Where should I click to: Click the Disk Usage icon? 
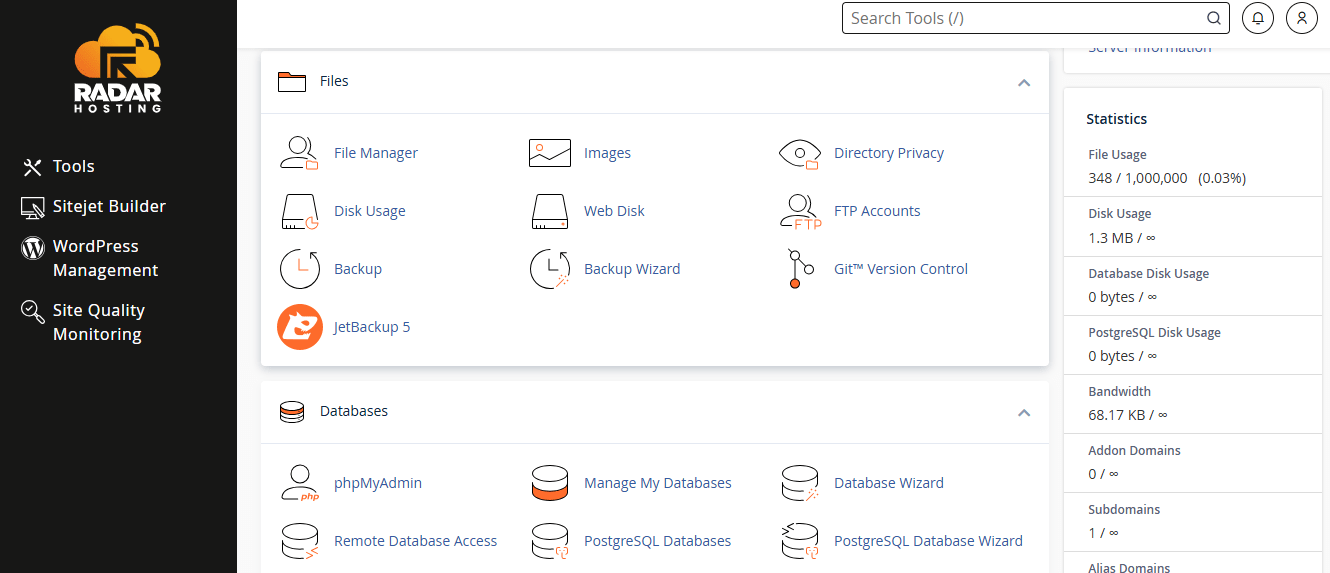[x=299, y=211]
